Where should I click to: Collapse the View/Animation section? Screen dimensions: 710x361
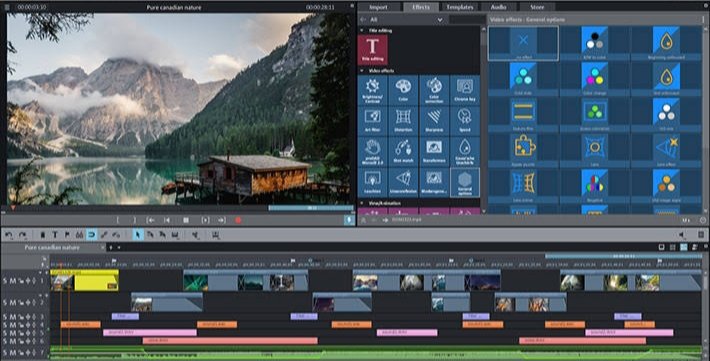[362, 203]
